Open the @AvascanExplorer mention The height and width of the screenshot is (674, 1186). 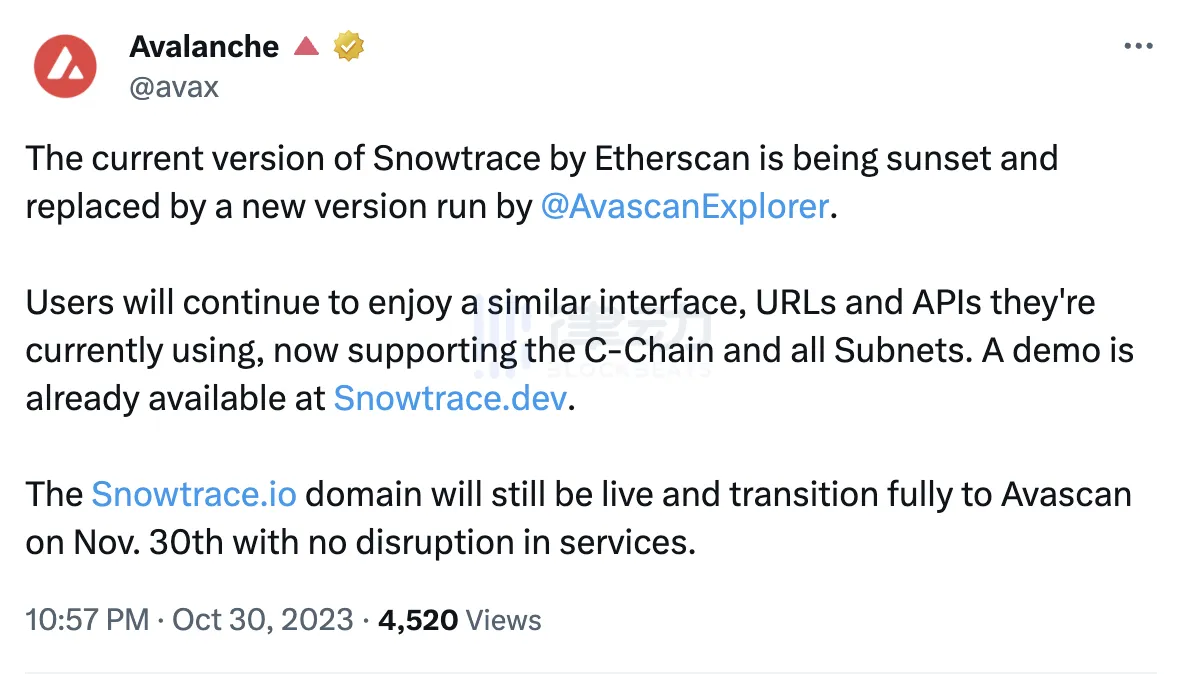click(x=684, y=207)
